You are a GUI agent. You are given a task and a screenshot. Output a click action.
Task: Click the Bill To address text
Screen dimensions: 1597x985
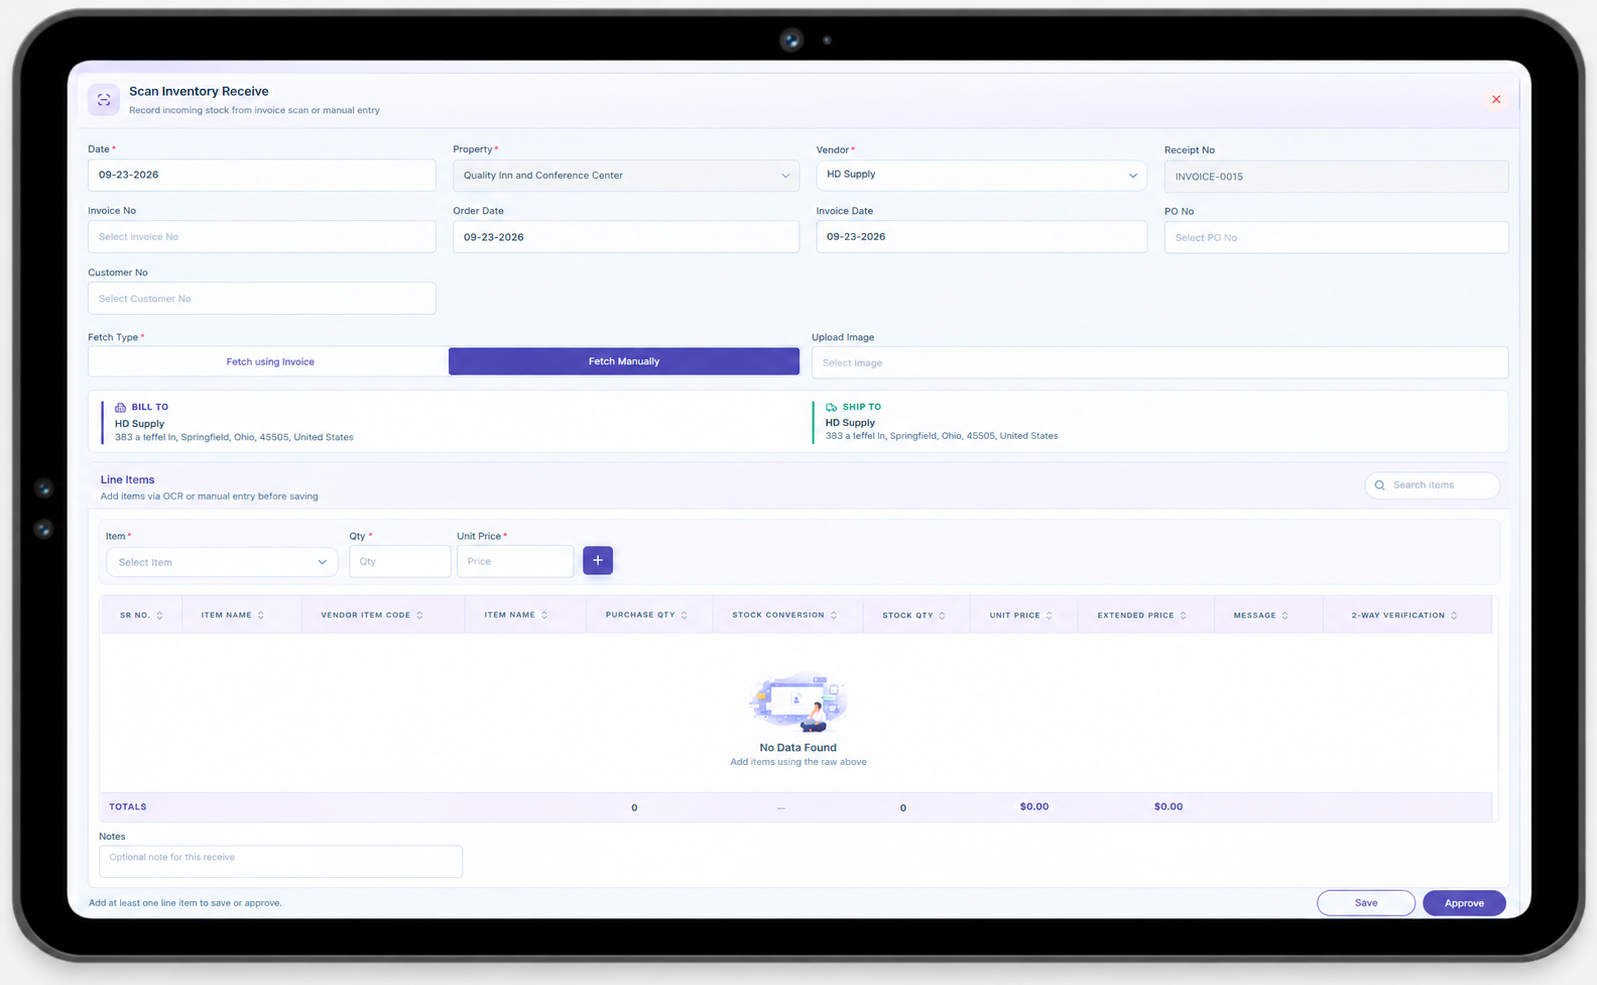tap(234, 437)
